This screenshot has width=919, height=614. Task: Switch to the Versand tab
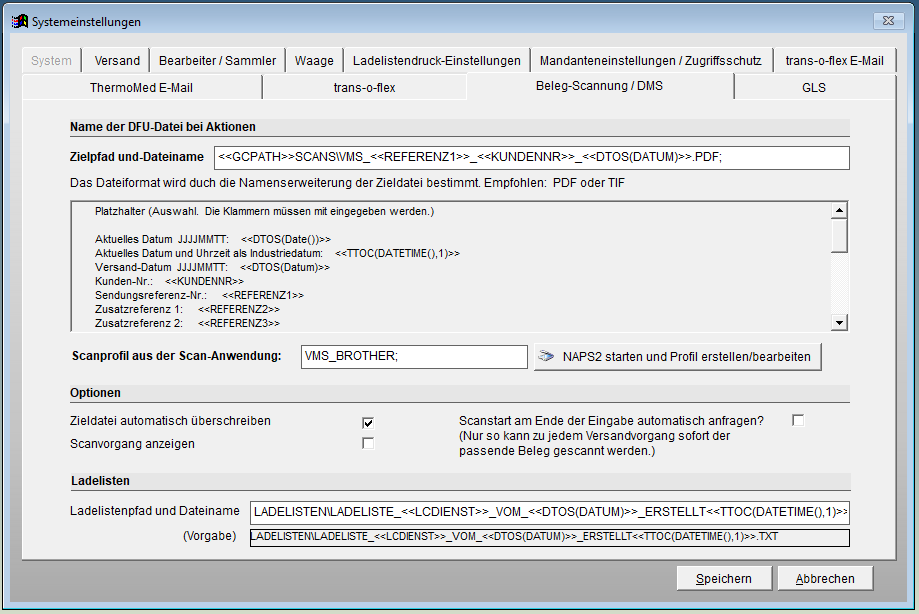115,59
